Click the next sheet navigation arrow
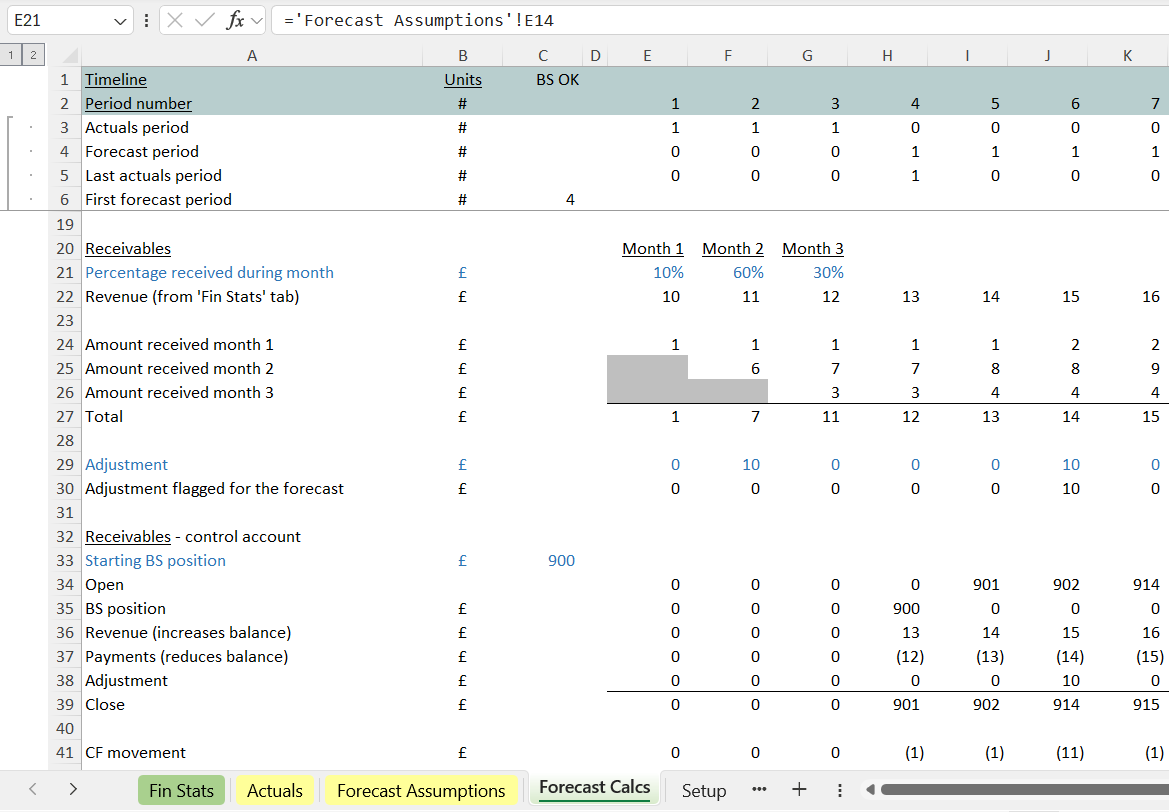The image size is (1169, 812). [73, 790]
